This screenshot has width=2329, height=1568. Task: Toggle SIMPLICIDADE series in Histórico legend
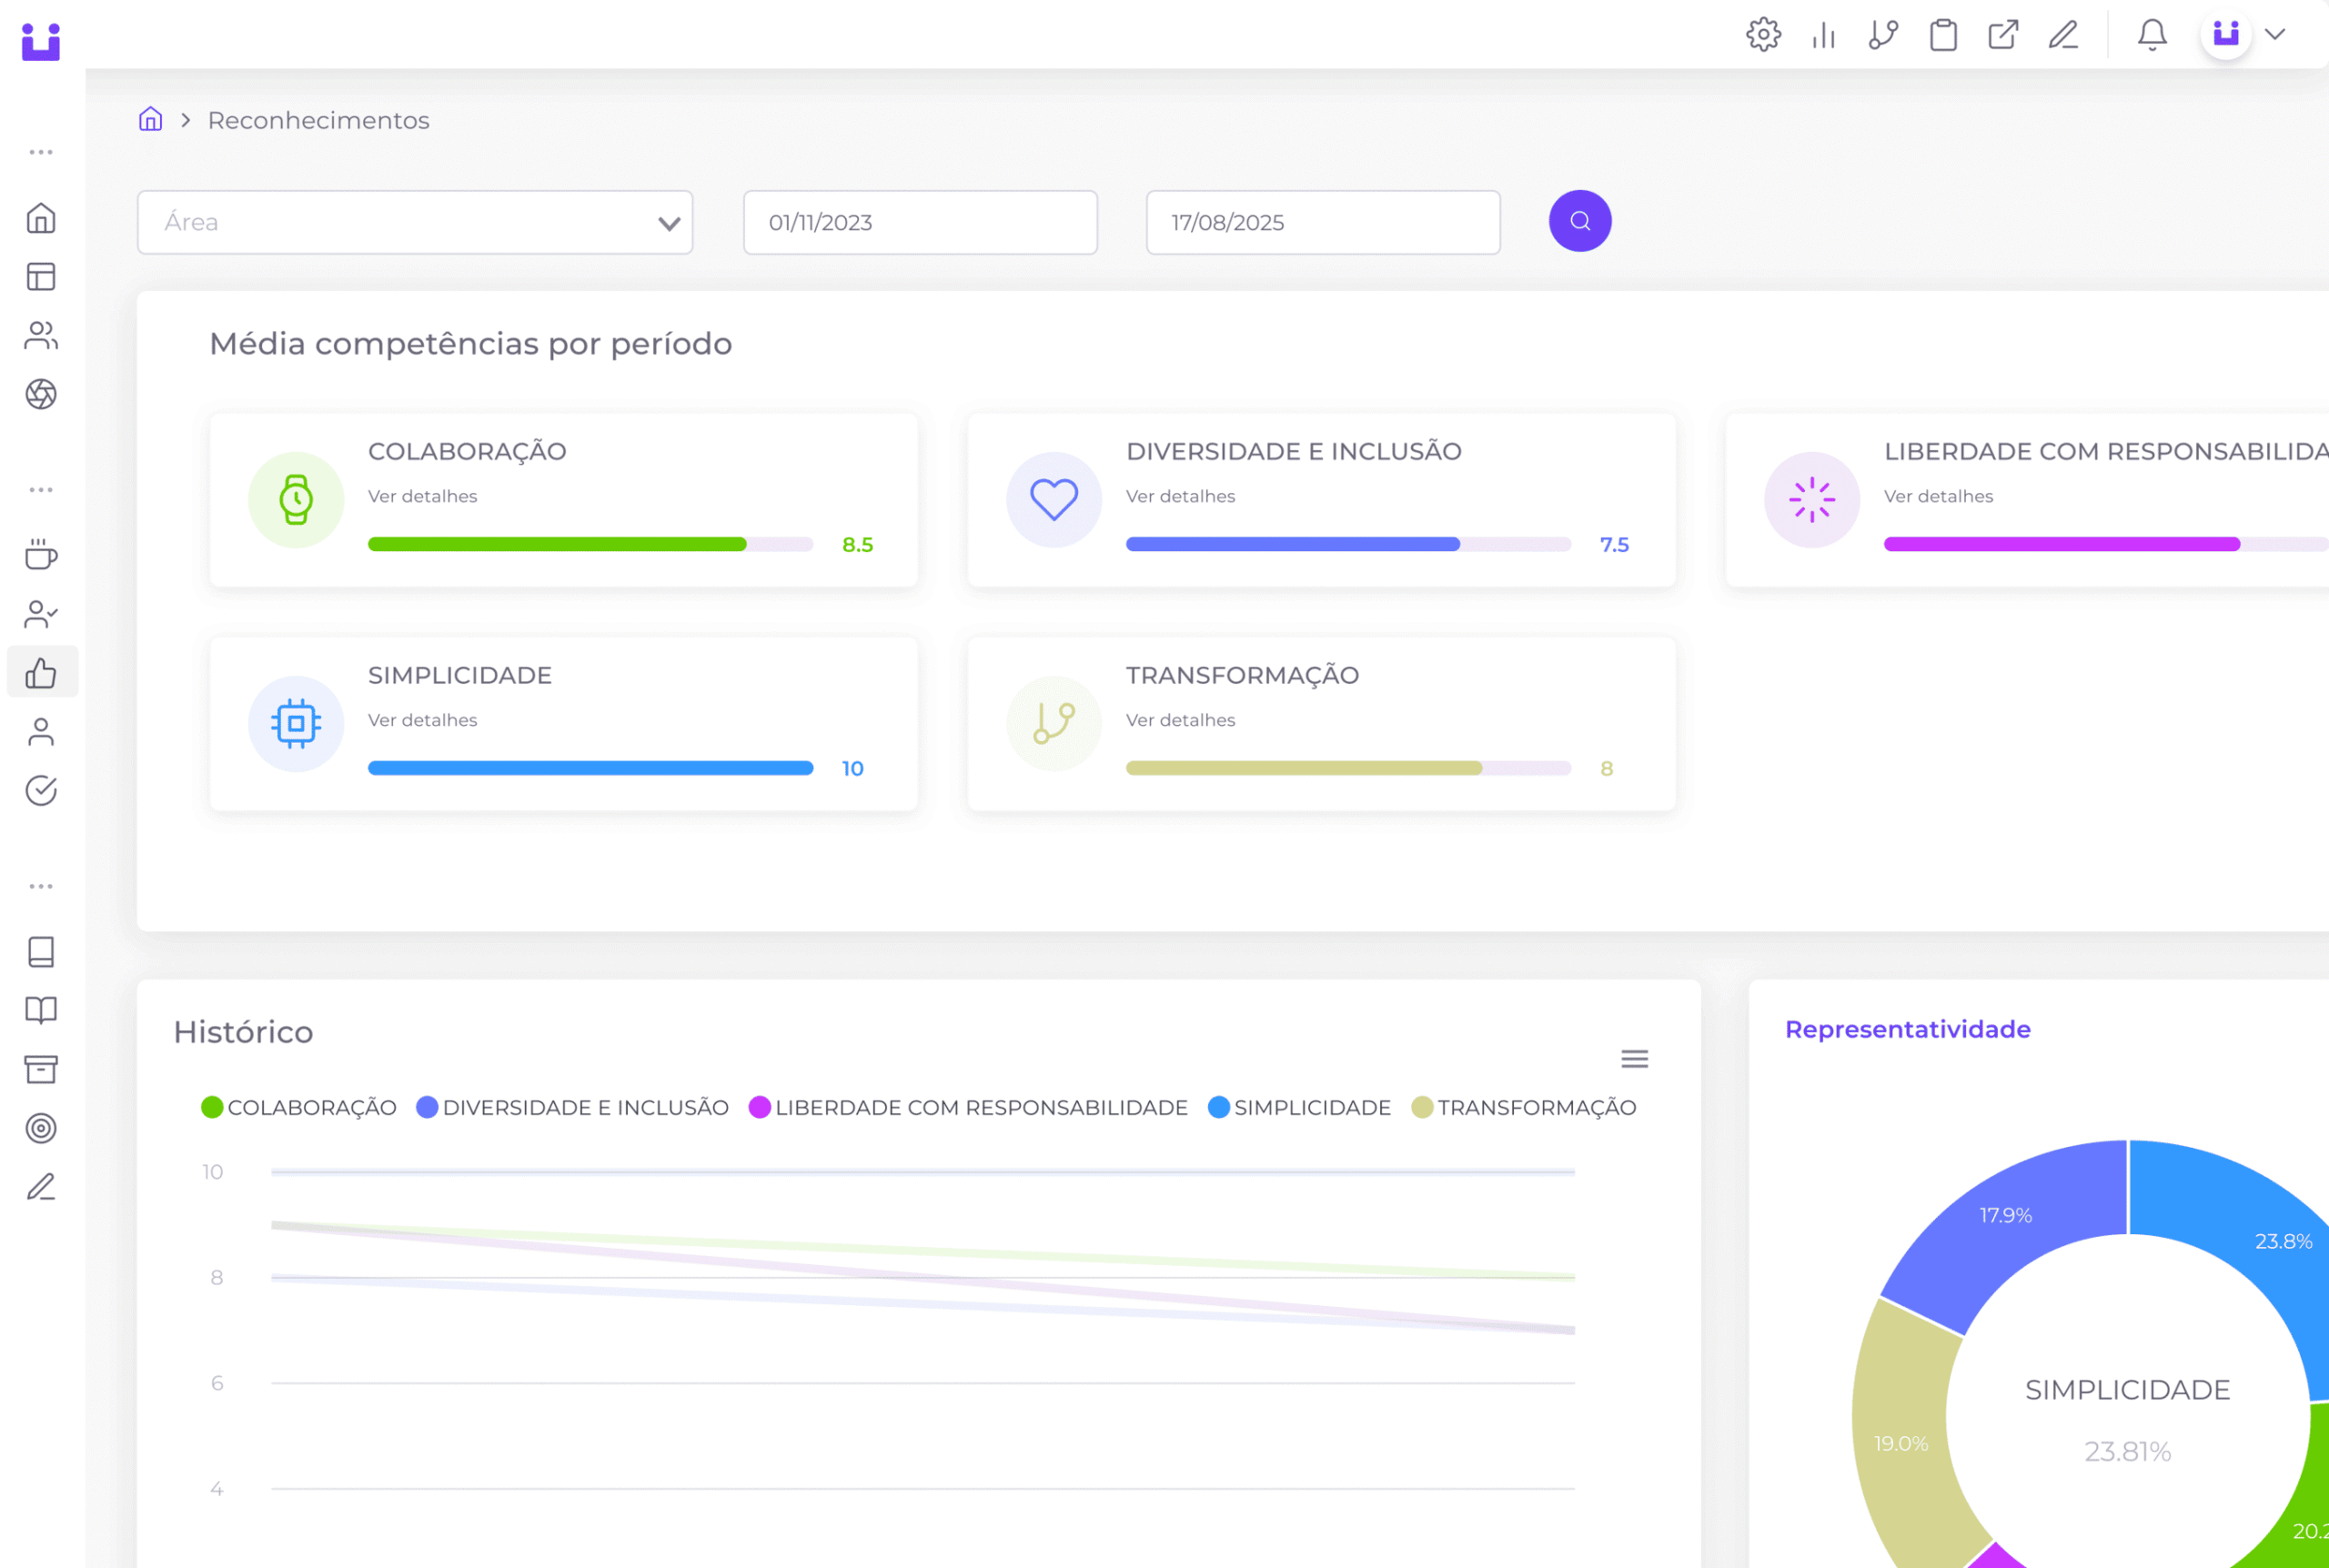1311,1107
